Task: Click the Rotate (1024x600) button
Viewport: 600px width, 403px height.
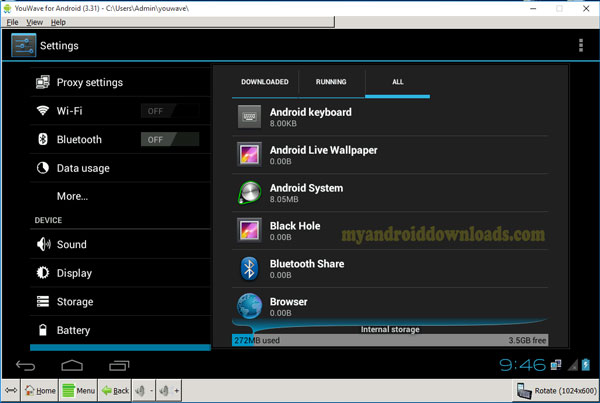Action: pyautogui.click(x=556, y=390)
